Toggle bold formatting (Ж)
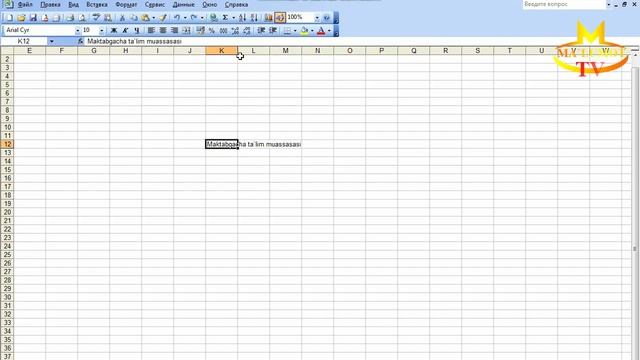 coord(113,30)
